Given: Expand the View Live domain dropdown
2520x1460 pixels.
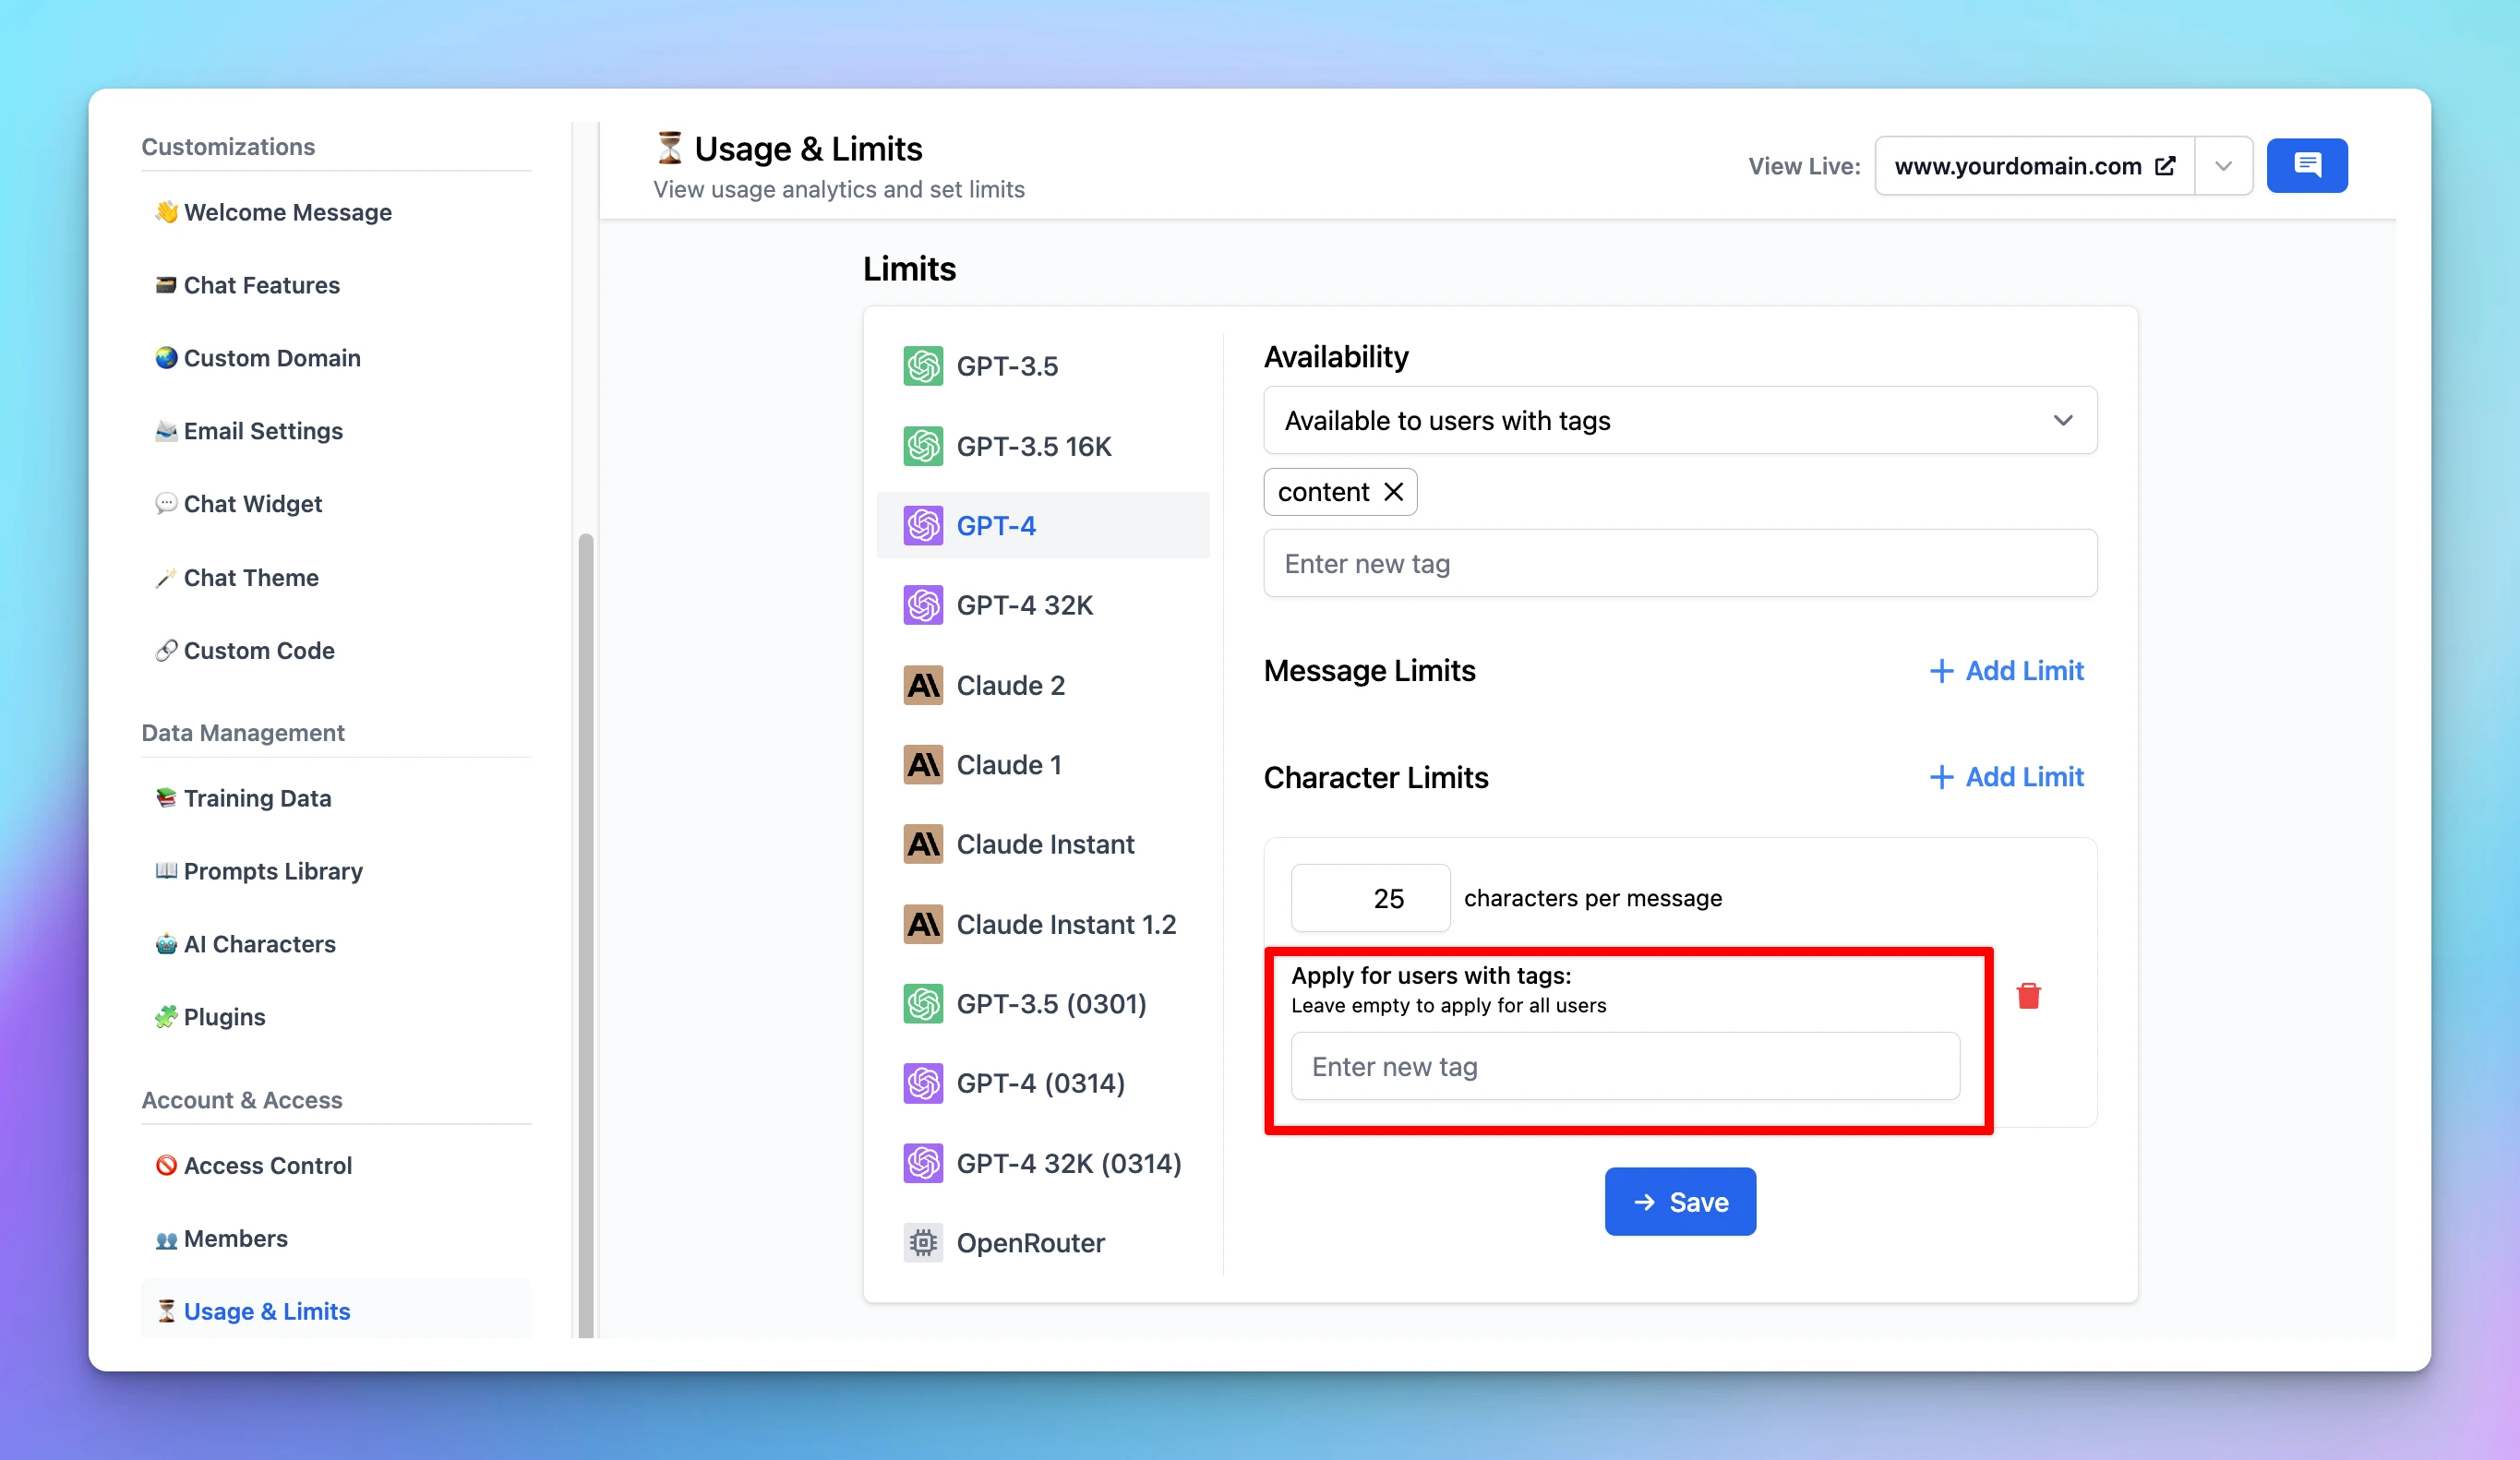Looking at the screenshot, I should [2224, 165].
